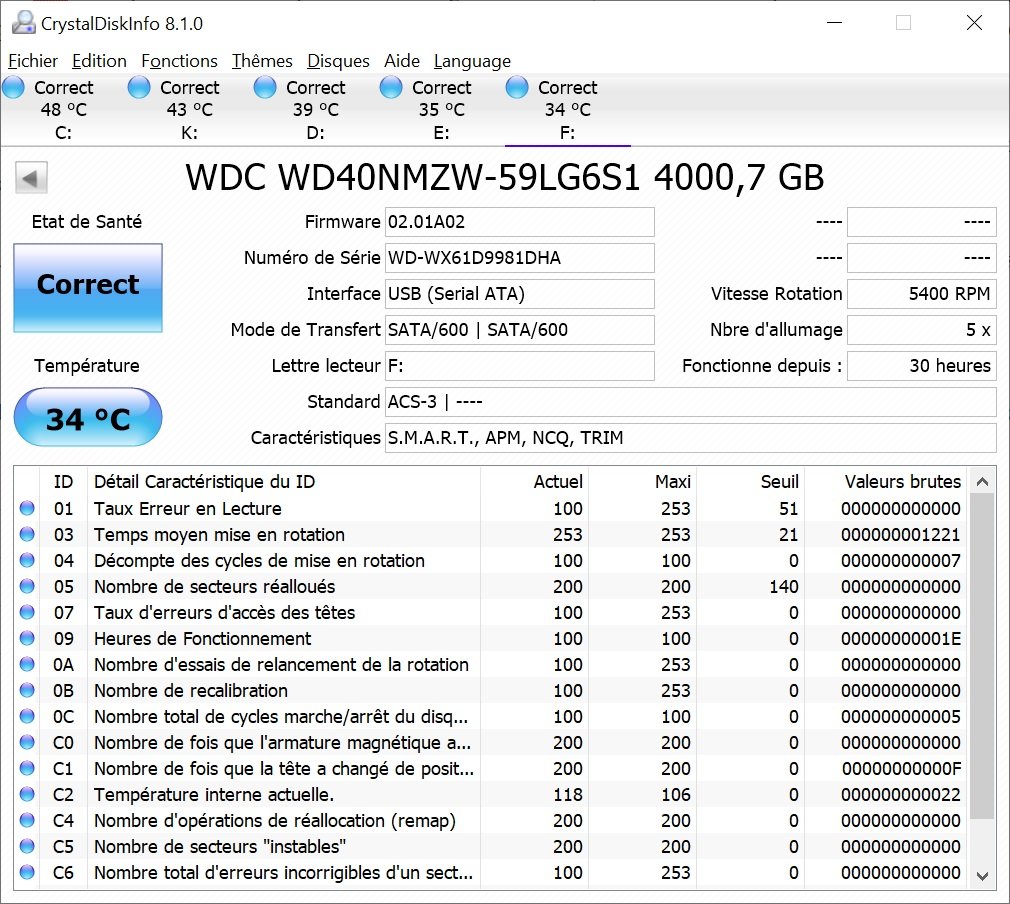Click the scroll down arrow of SMART list

[982, 876]
